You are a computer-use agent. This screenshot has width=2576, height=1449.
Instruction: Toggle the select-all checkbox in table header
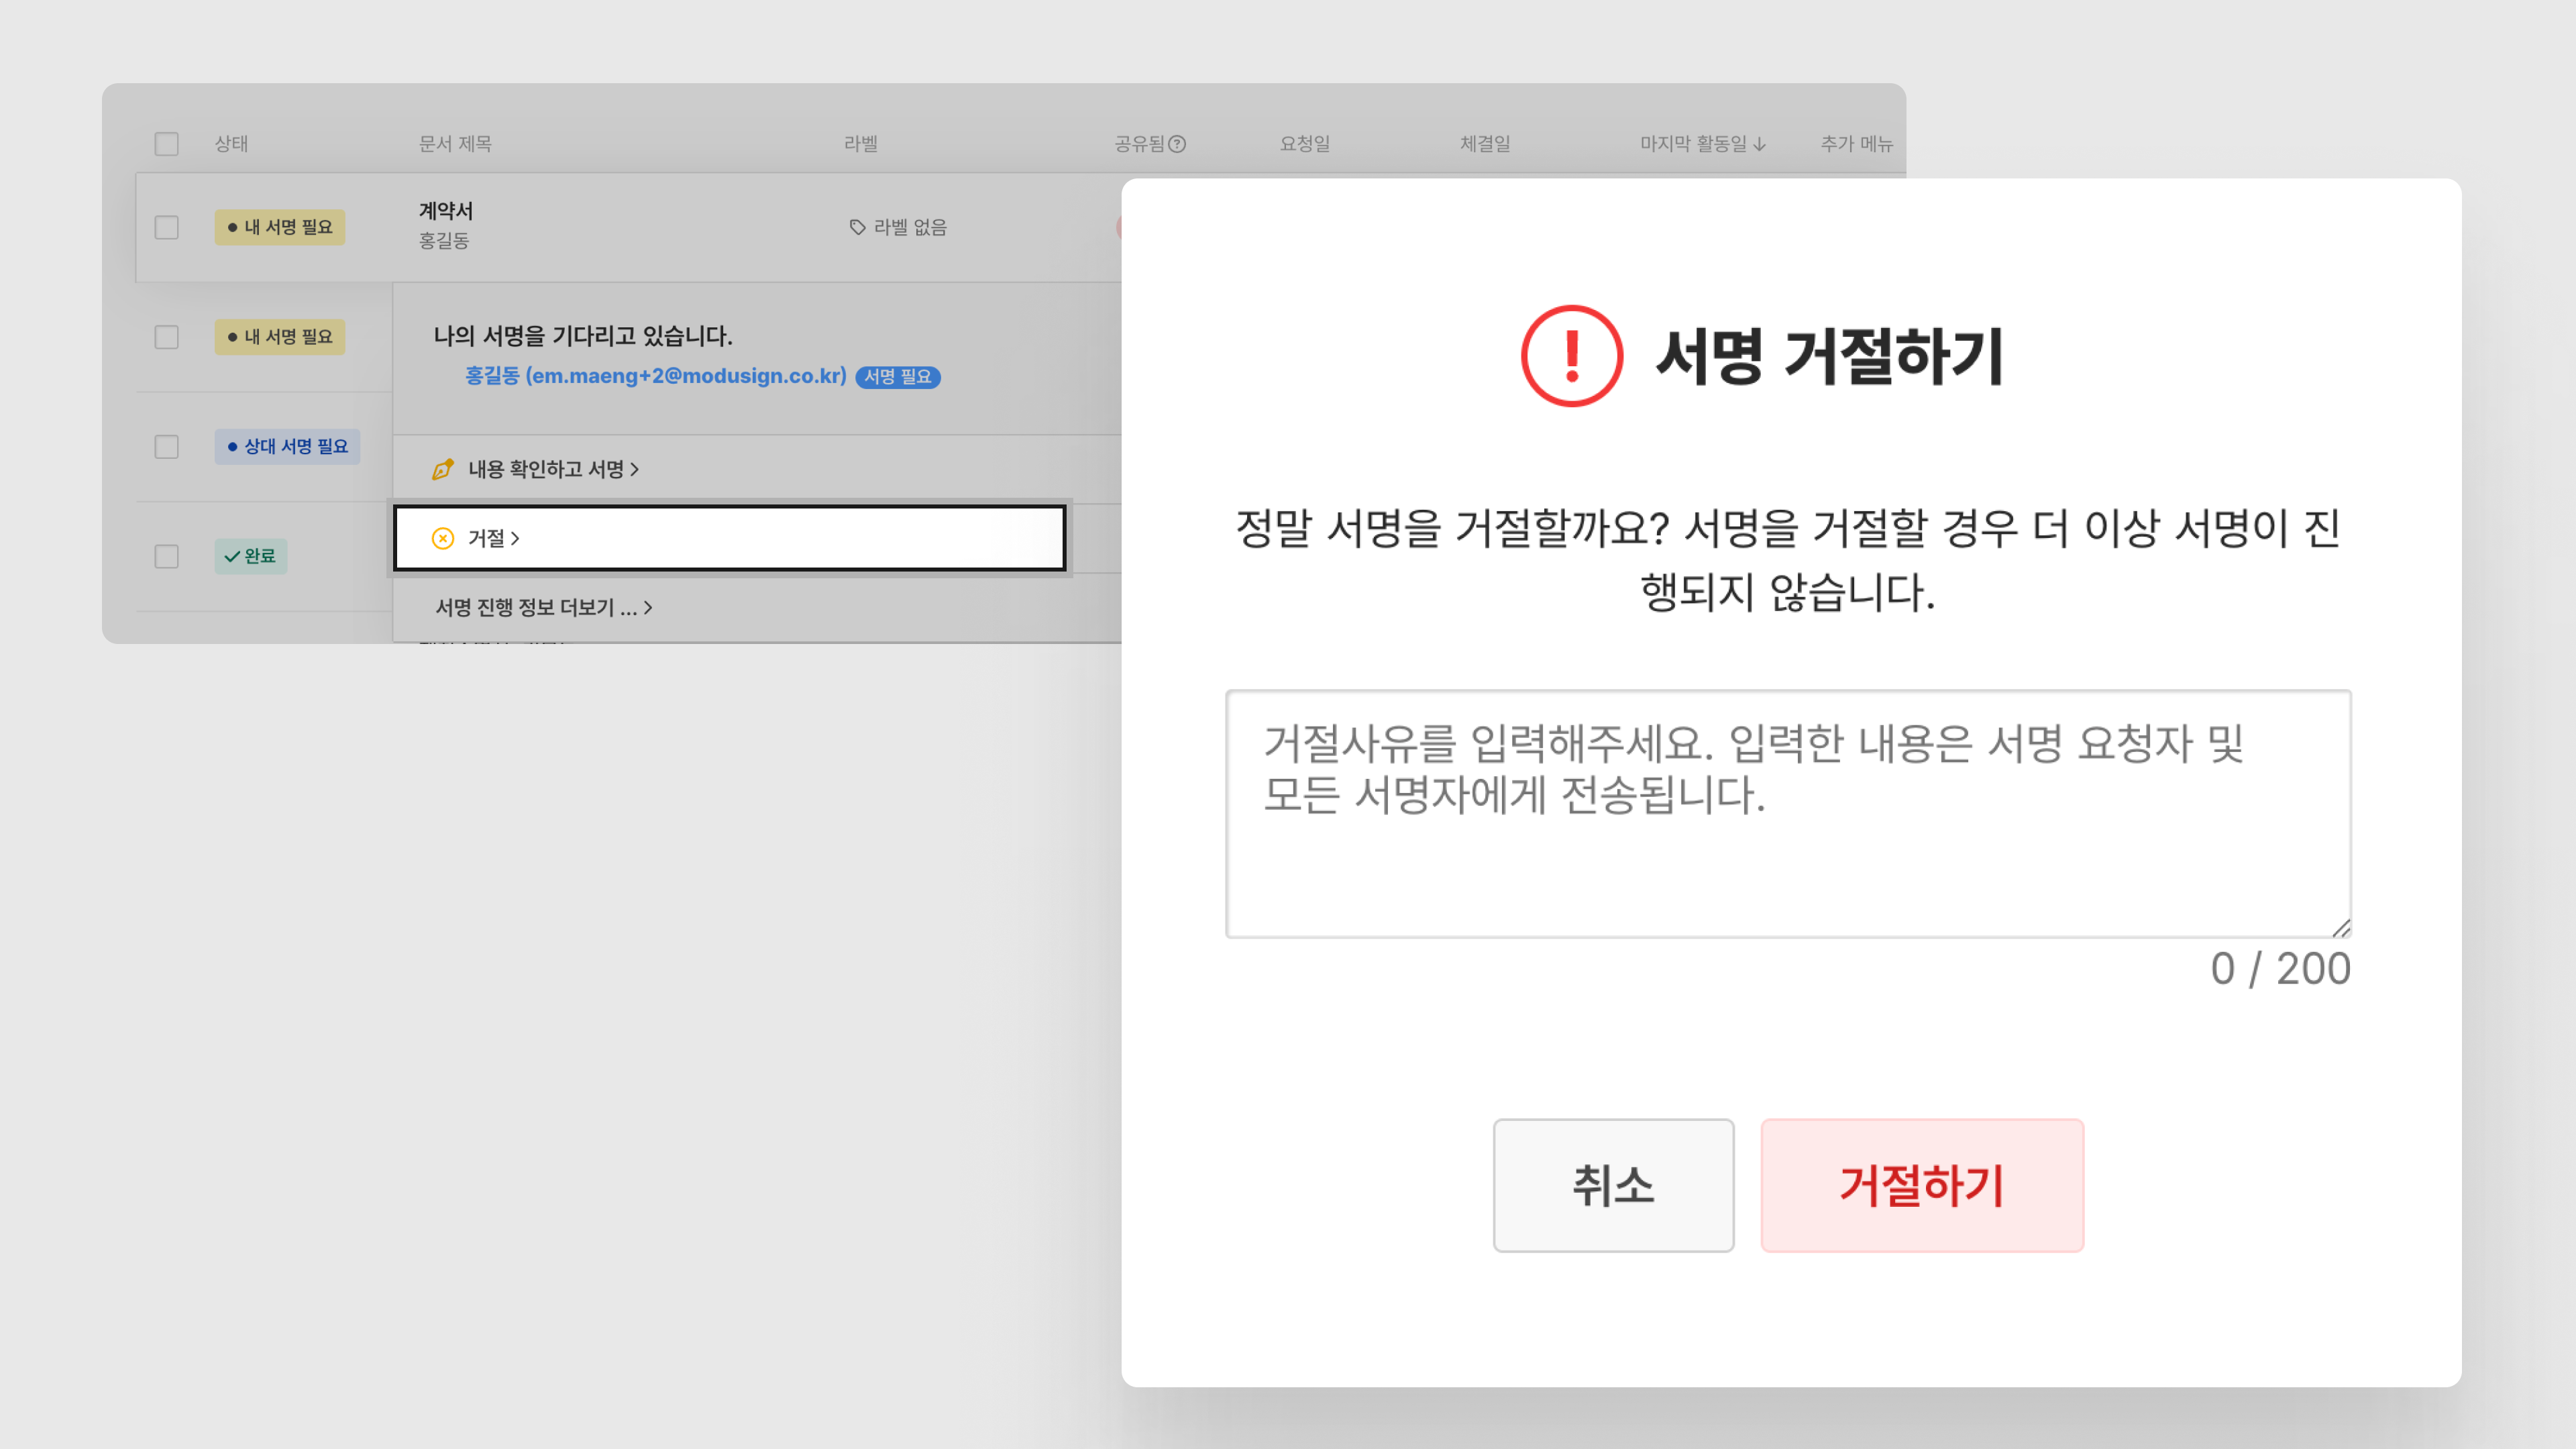pos(167,144)
